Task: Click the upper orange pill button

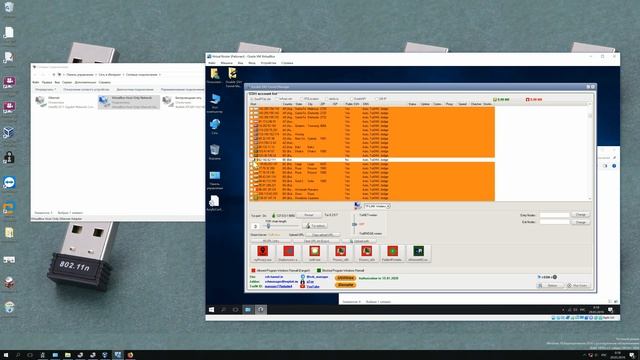Action: point(345,278)
